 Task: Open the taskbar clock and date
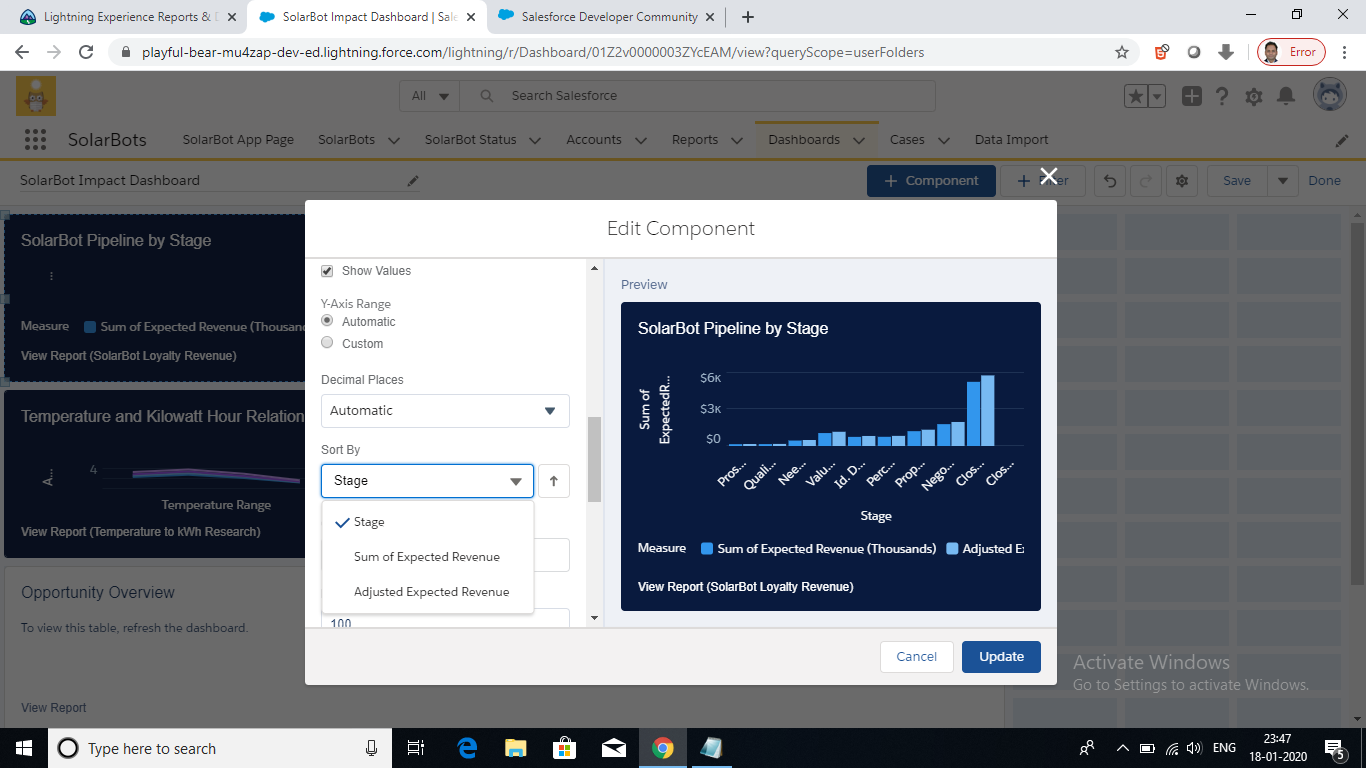[1278, 748]
